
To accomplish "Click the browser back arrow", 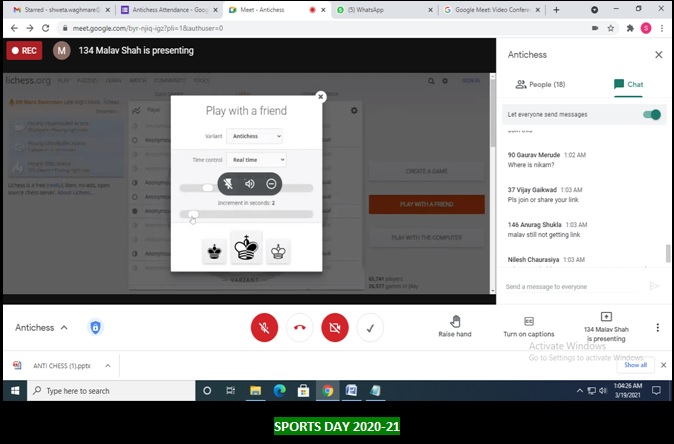I will pyautogui.click(x=14, y=28).
